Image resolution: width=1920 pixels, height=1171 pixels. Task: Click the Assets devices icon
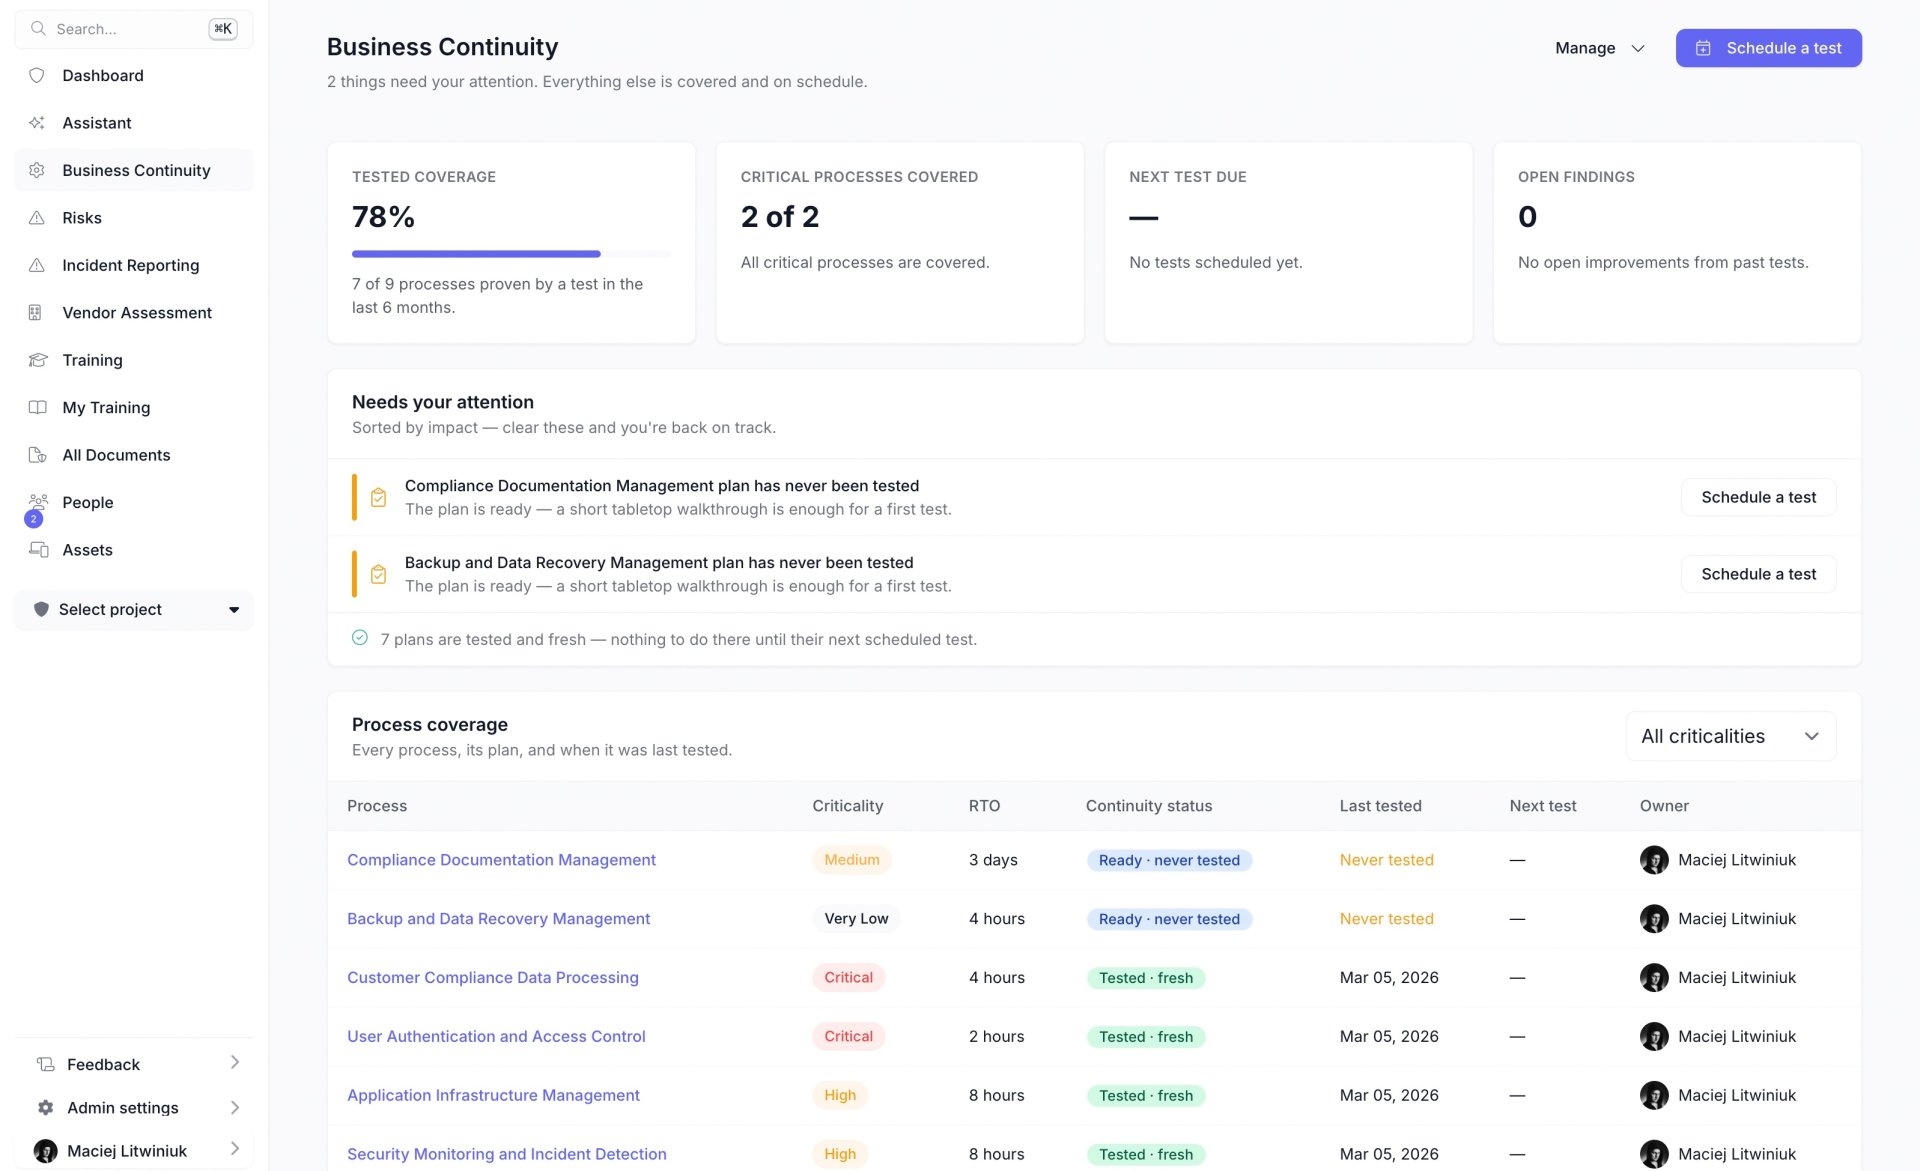coord(39,549)
